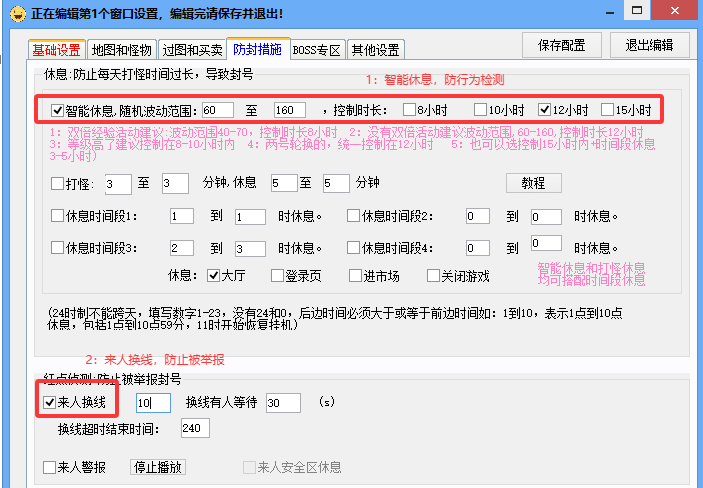Enable the 来人警报 checkbox
The width and height of the screenshot is (703, 488).
(x=50, y=467)
